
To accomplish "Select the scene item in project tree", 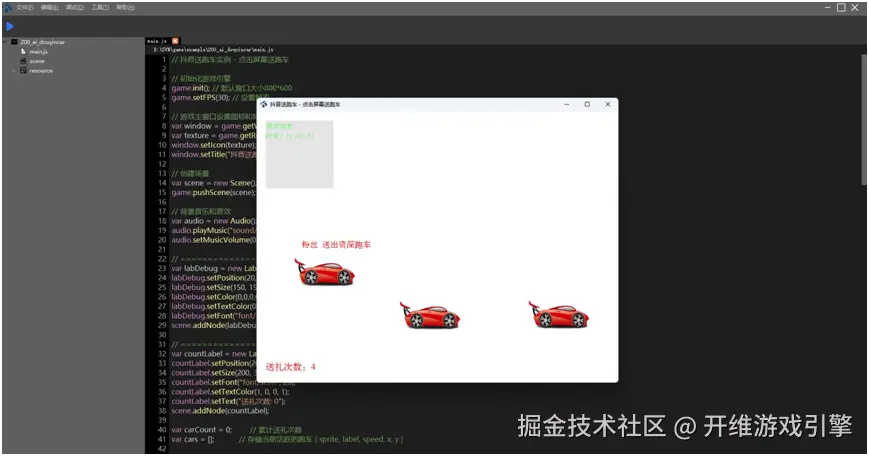I will [37, 61].
